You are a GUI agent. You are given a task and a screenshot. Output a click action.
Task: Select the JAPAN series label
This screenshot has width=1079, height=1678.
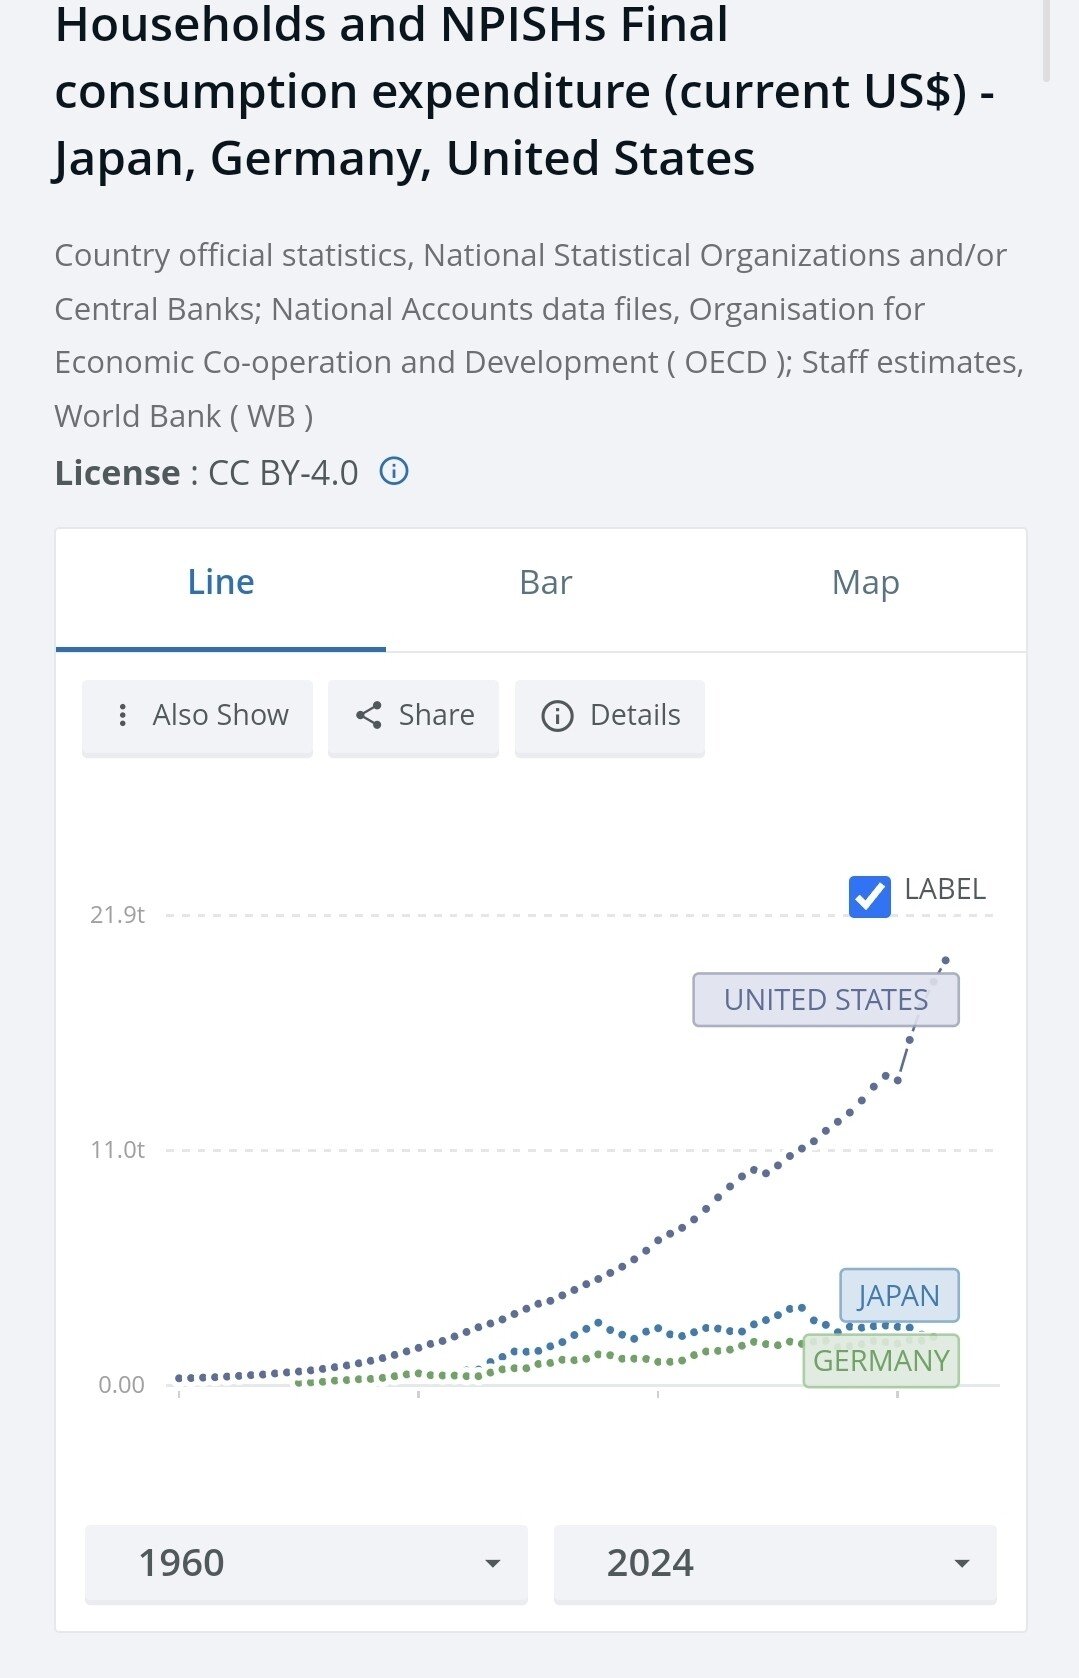point(898,1296)
